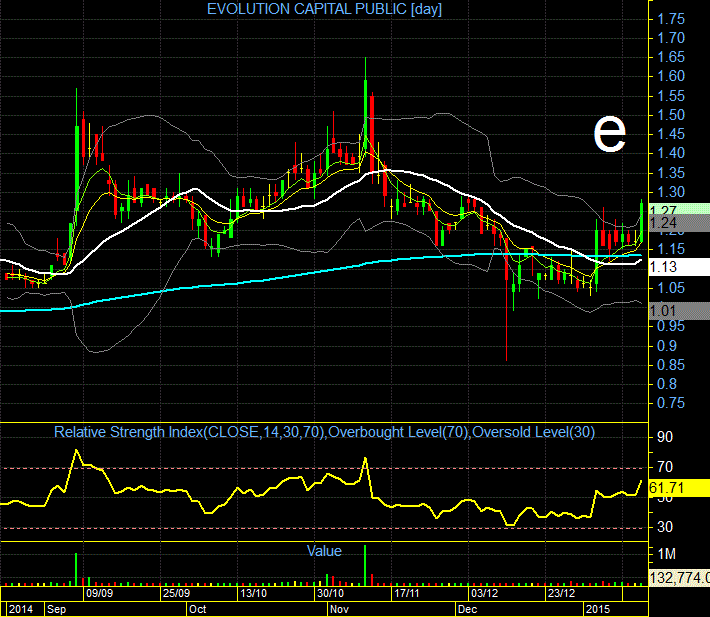Click the 13/10 date marker
Image resolution: width=710 pixels, height=617 pixels.
pyautogui.click(x=253, y=593)
